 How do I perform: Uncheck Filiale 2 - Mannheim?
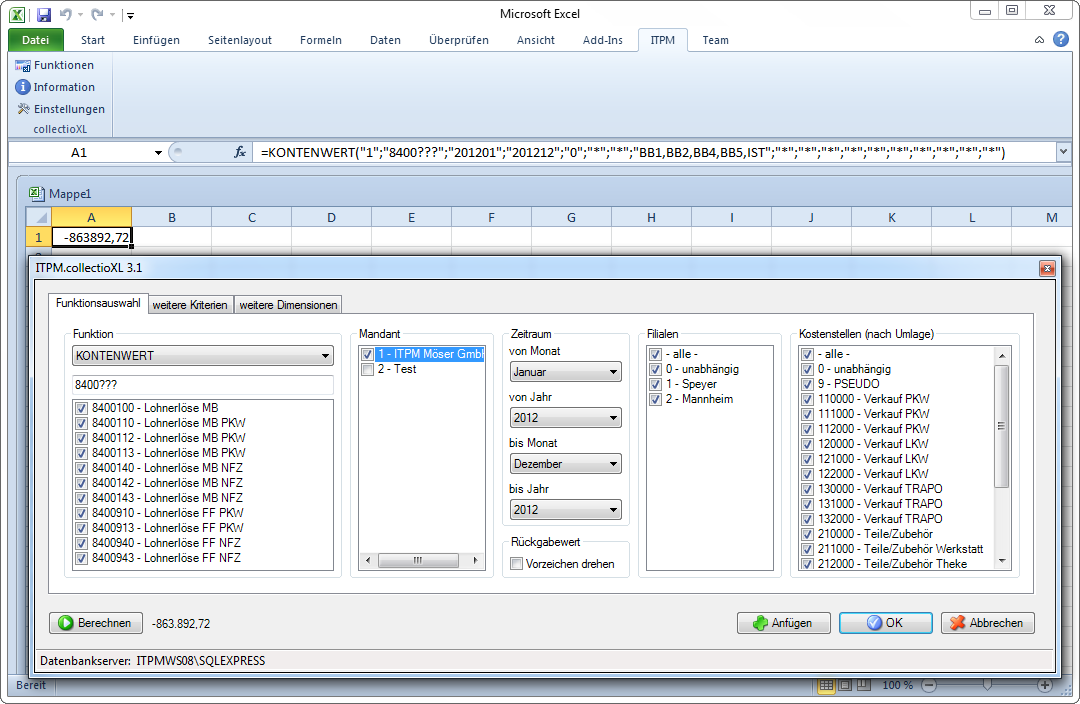pos(656,400)
